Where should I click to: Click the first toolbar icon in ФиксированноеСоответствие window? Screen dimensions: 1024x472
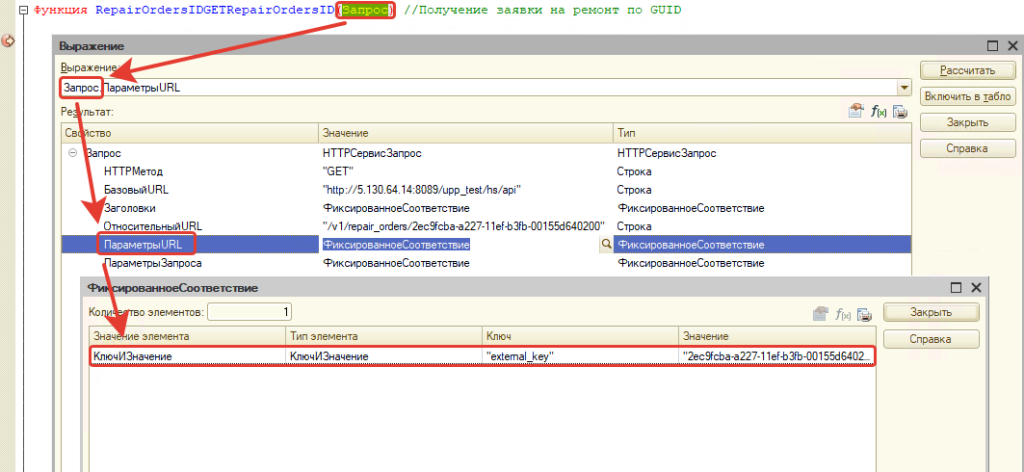pos(821,313)
